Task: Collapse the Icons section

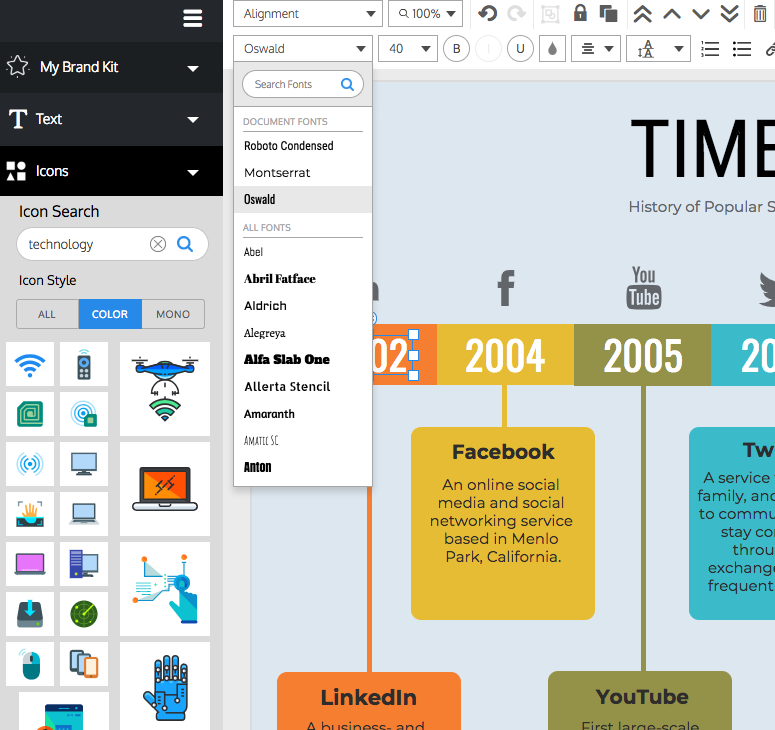Action: tap(111, 172)
